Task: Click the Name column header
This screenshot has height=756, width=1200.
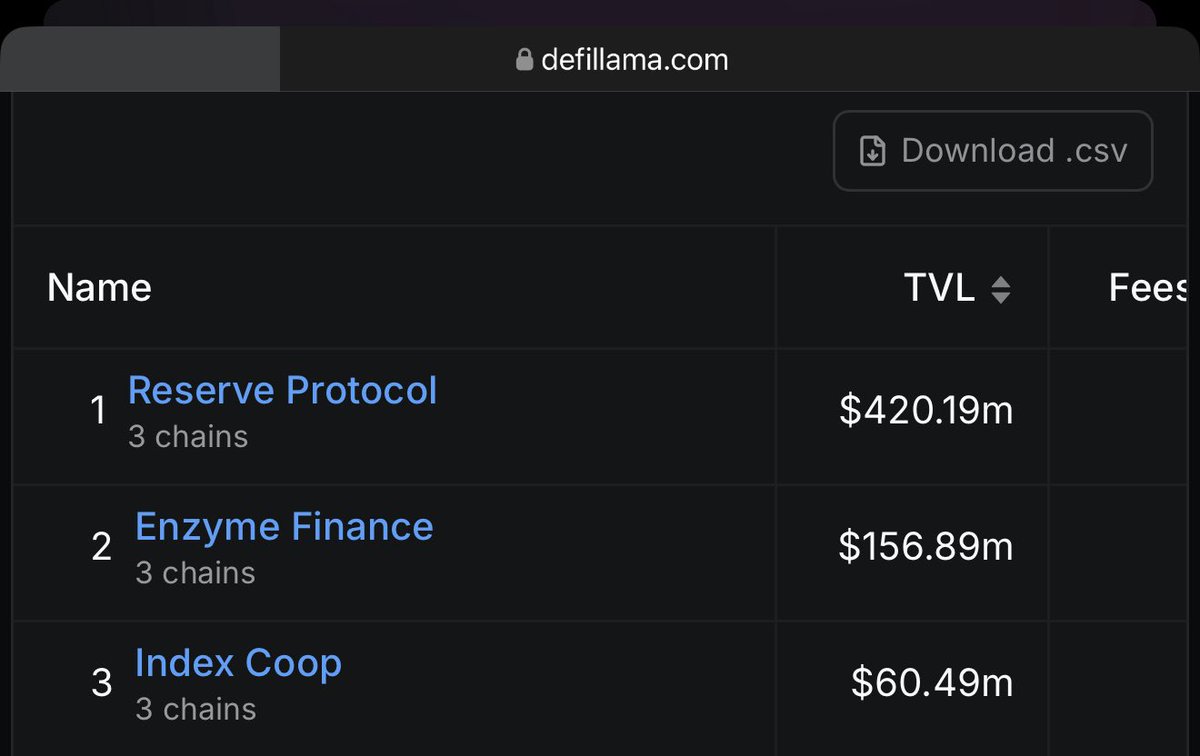Action: (x=100, y=288)
